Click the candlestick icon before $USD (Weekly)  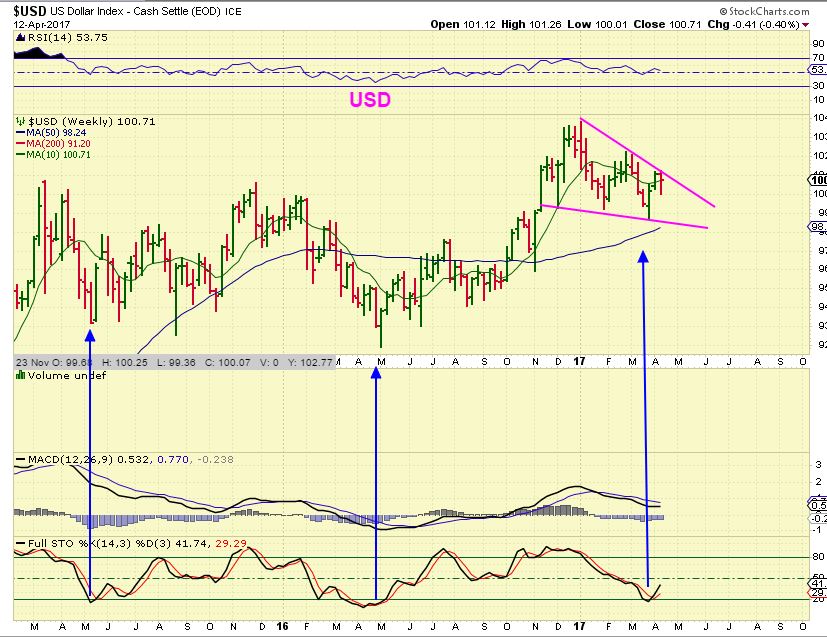click(21, 121)
